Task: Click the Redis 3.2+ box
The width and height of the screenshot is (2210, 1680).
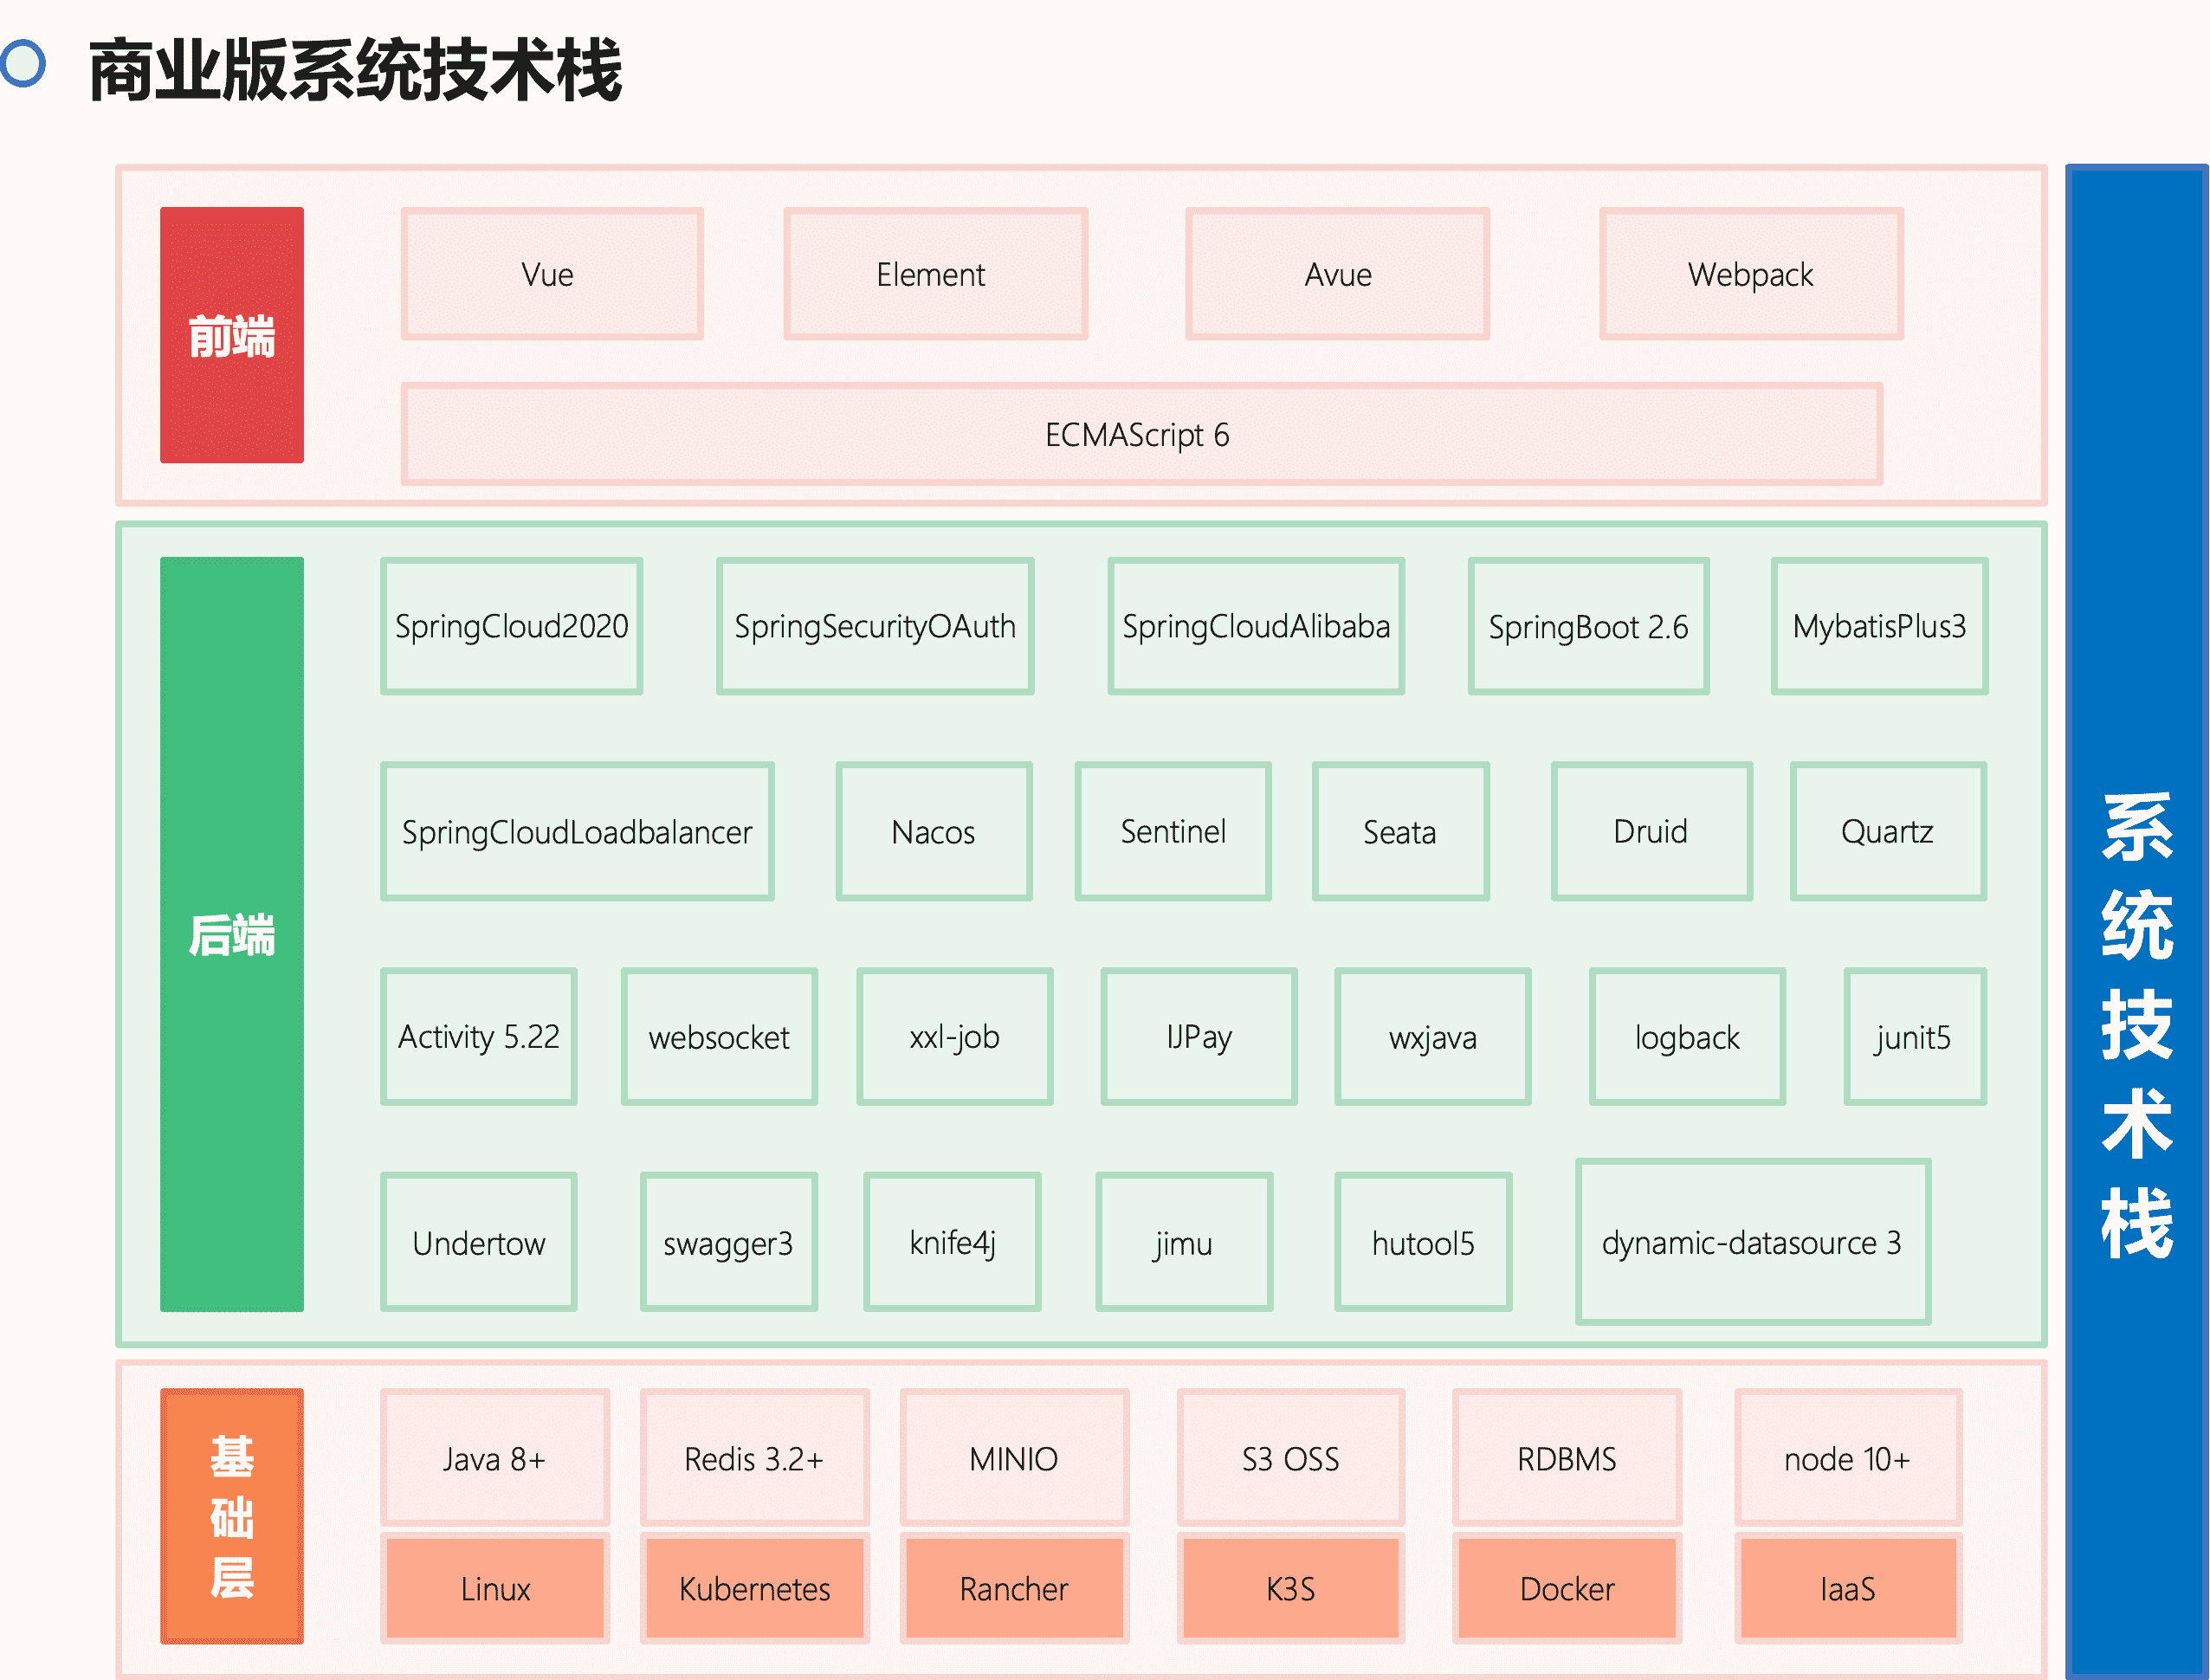Action: pos(754,1458)
